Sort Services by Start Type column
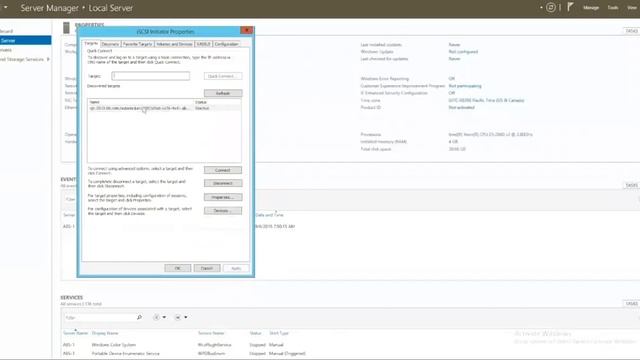This screenshot has width=640, height=360. tap(279, 333)
